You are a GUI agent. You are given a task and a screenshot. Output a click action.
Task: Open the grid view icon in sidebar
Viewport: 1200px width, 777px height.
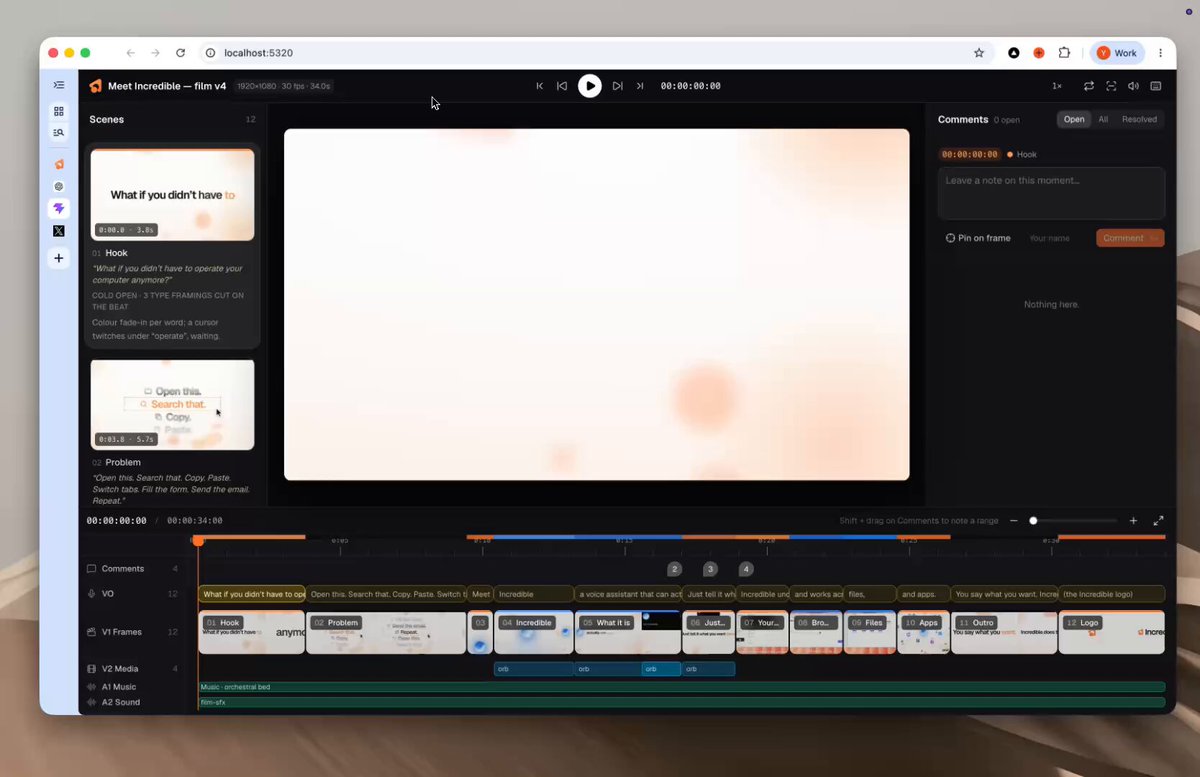click(59, 111)
